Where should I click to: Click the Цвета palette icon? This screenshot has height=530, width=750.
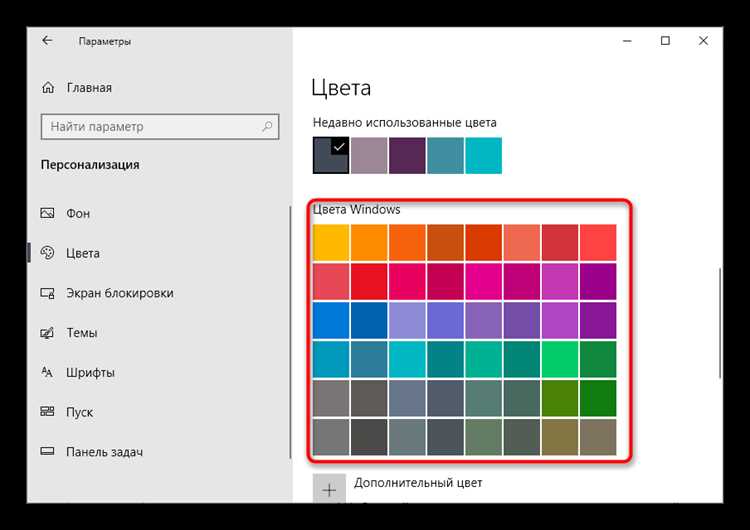pos(47,253)
